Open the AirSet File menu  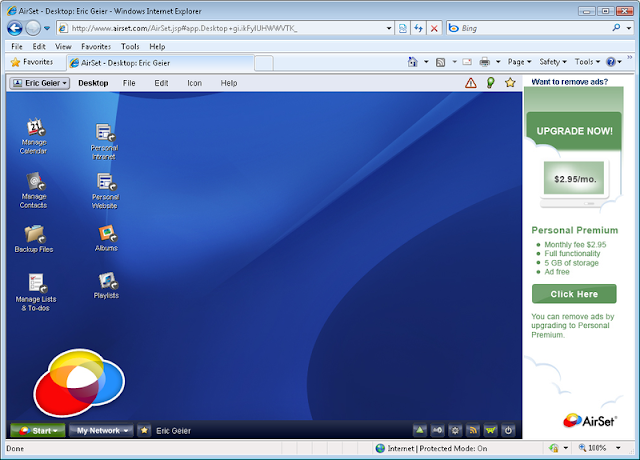click(x=129, y=83)
